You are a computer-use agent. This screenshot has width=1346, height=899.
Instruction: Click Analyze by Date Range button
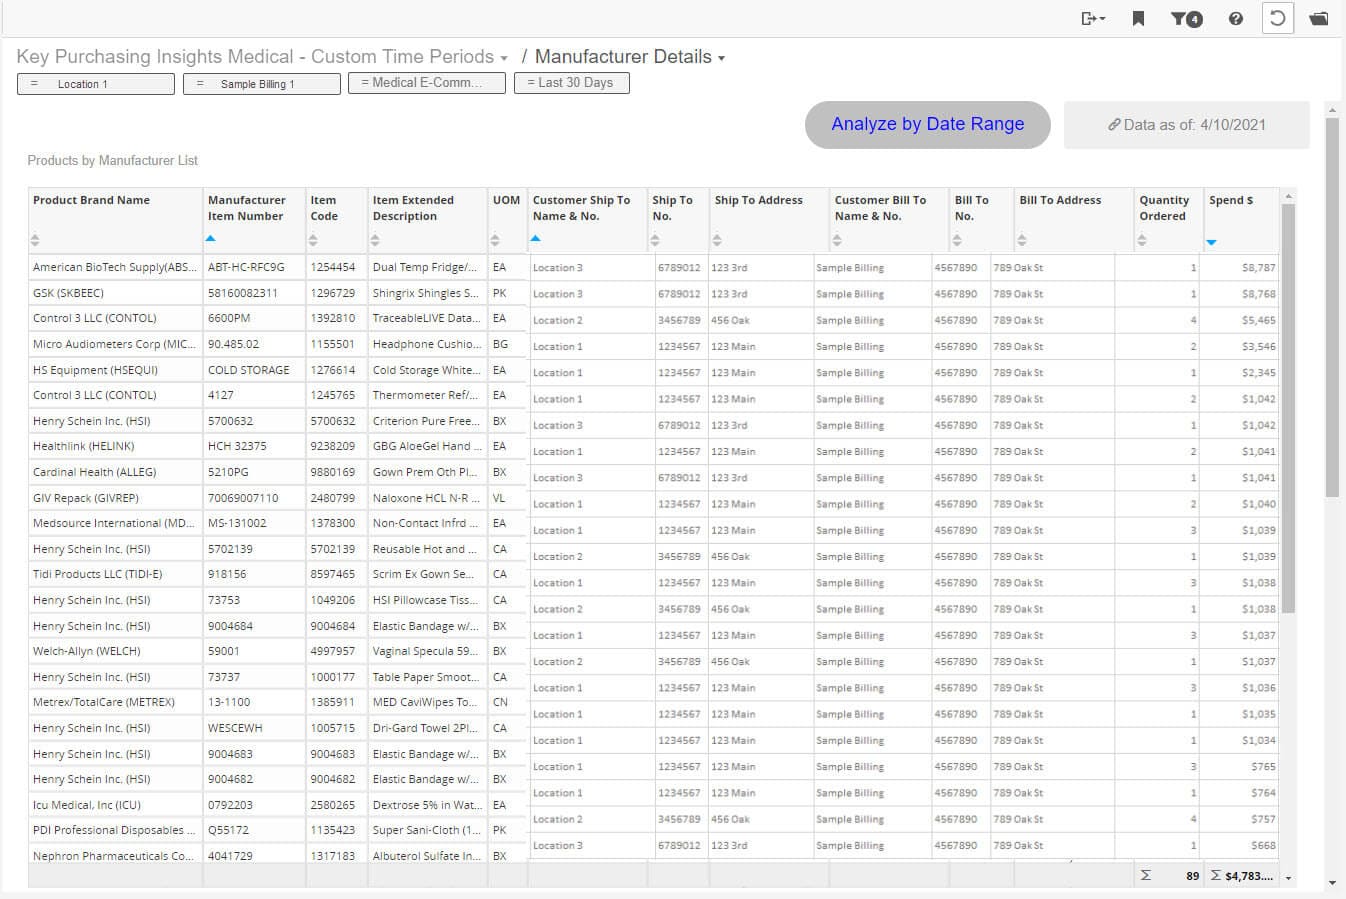pyautogui.click(x=927, y=124)
